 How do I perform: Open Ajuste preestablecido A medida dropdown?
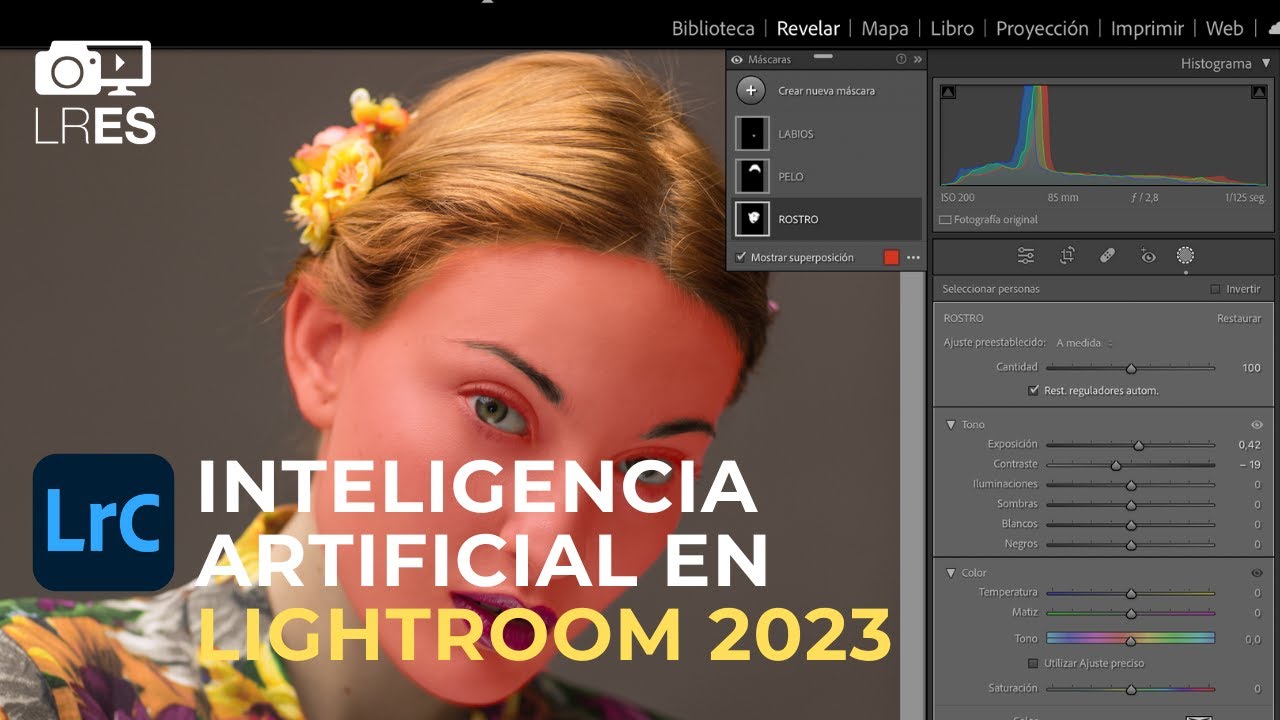[1084, 343]
